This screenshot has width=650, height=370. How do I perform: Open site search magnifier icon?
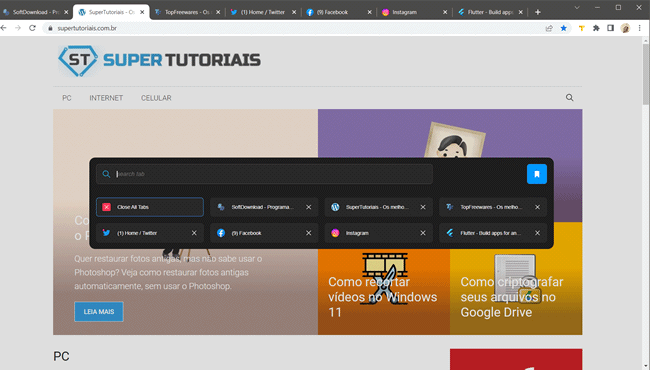coord(570,98)
